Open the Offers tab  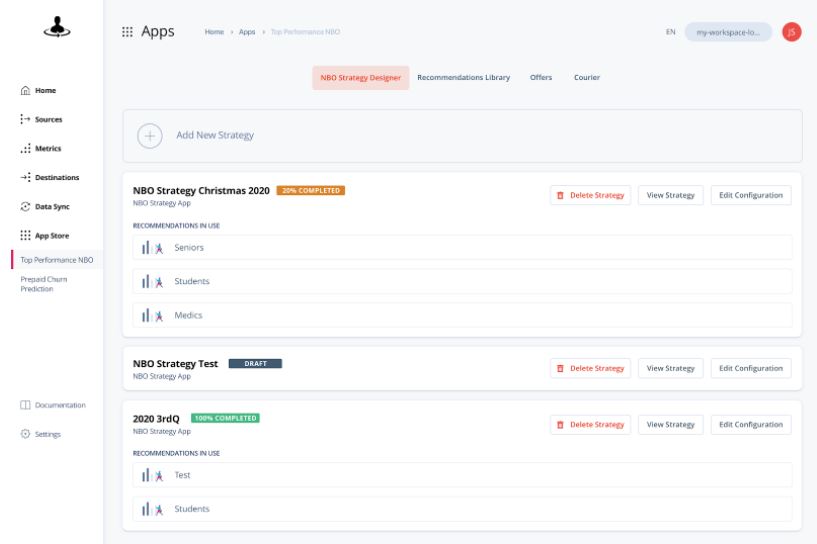[x=541, y=77]
